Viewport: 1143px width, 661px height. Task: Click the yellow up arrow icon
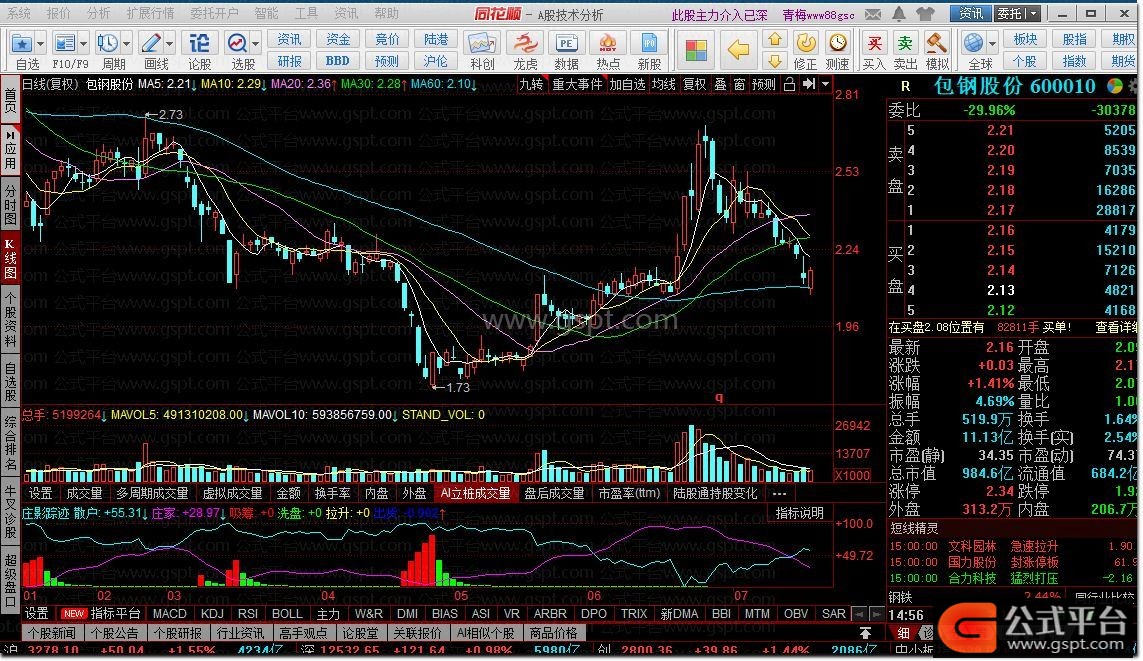pos(775,39)
